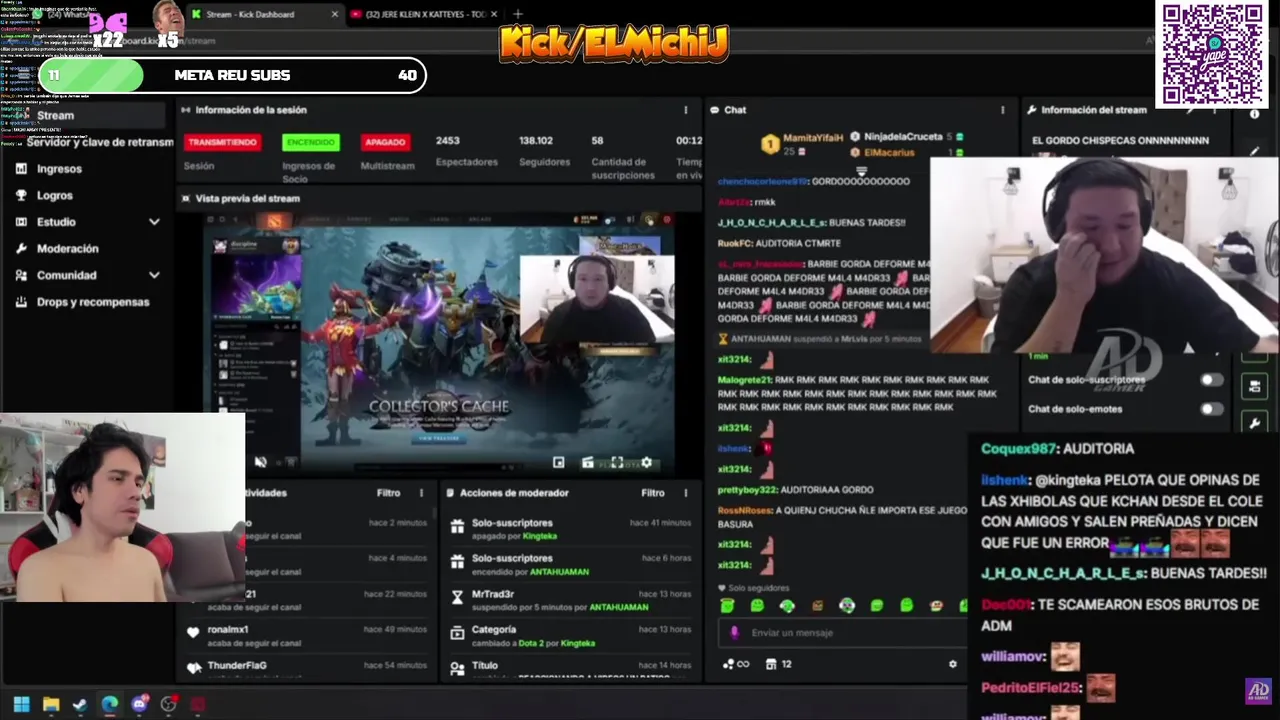Enter fullscreen on the stream preview
The height and width of the screenshot is (720, 1280).
coord(617,462)
